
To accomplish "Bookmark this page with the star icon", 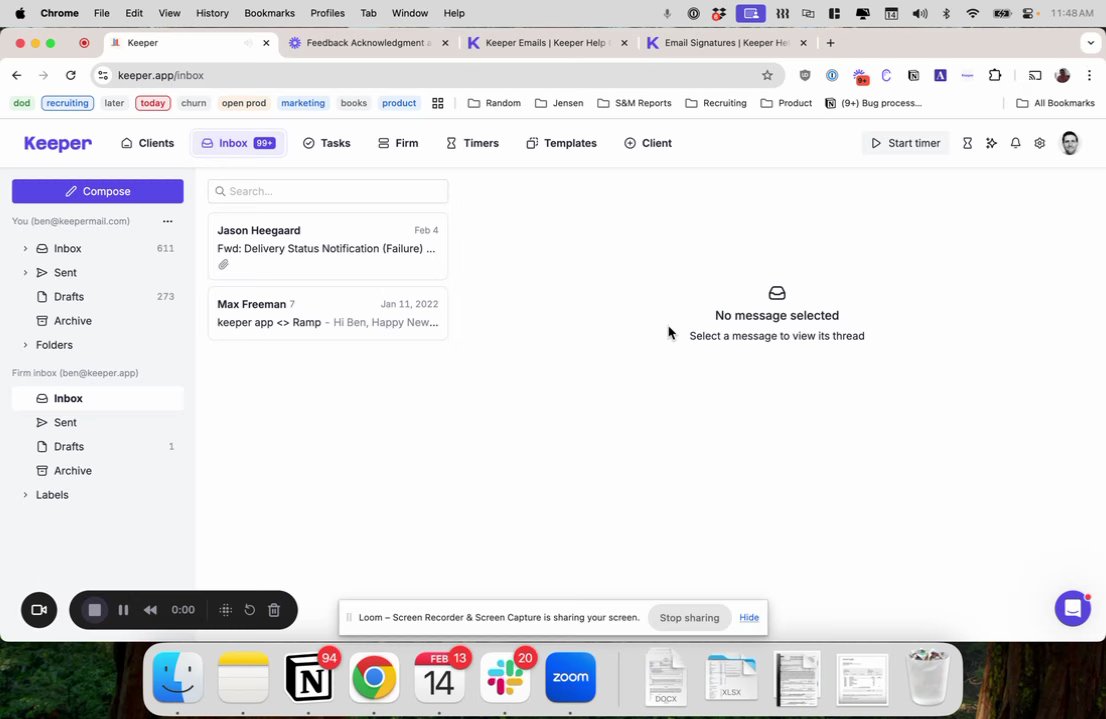I will (767, 75).
